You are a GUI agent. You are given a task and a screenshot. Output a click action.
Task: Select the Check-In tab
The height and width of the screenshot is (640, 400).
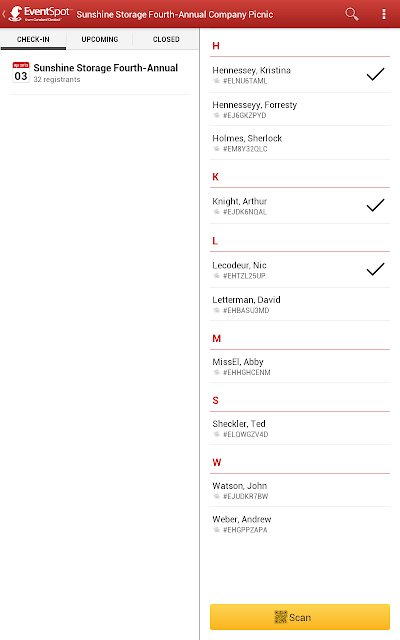click(x=33, y=39)
